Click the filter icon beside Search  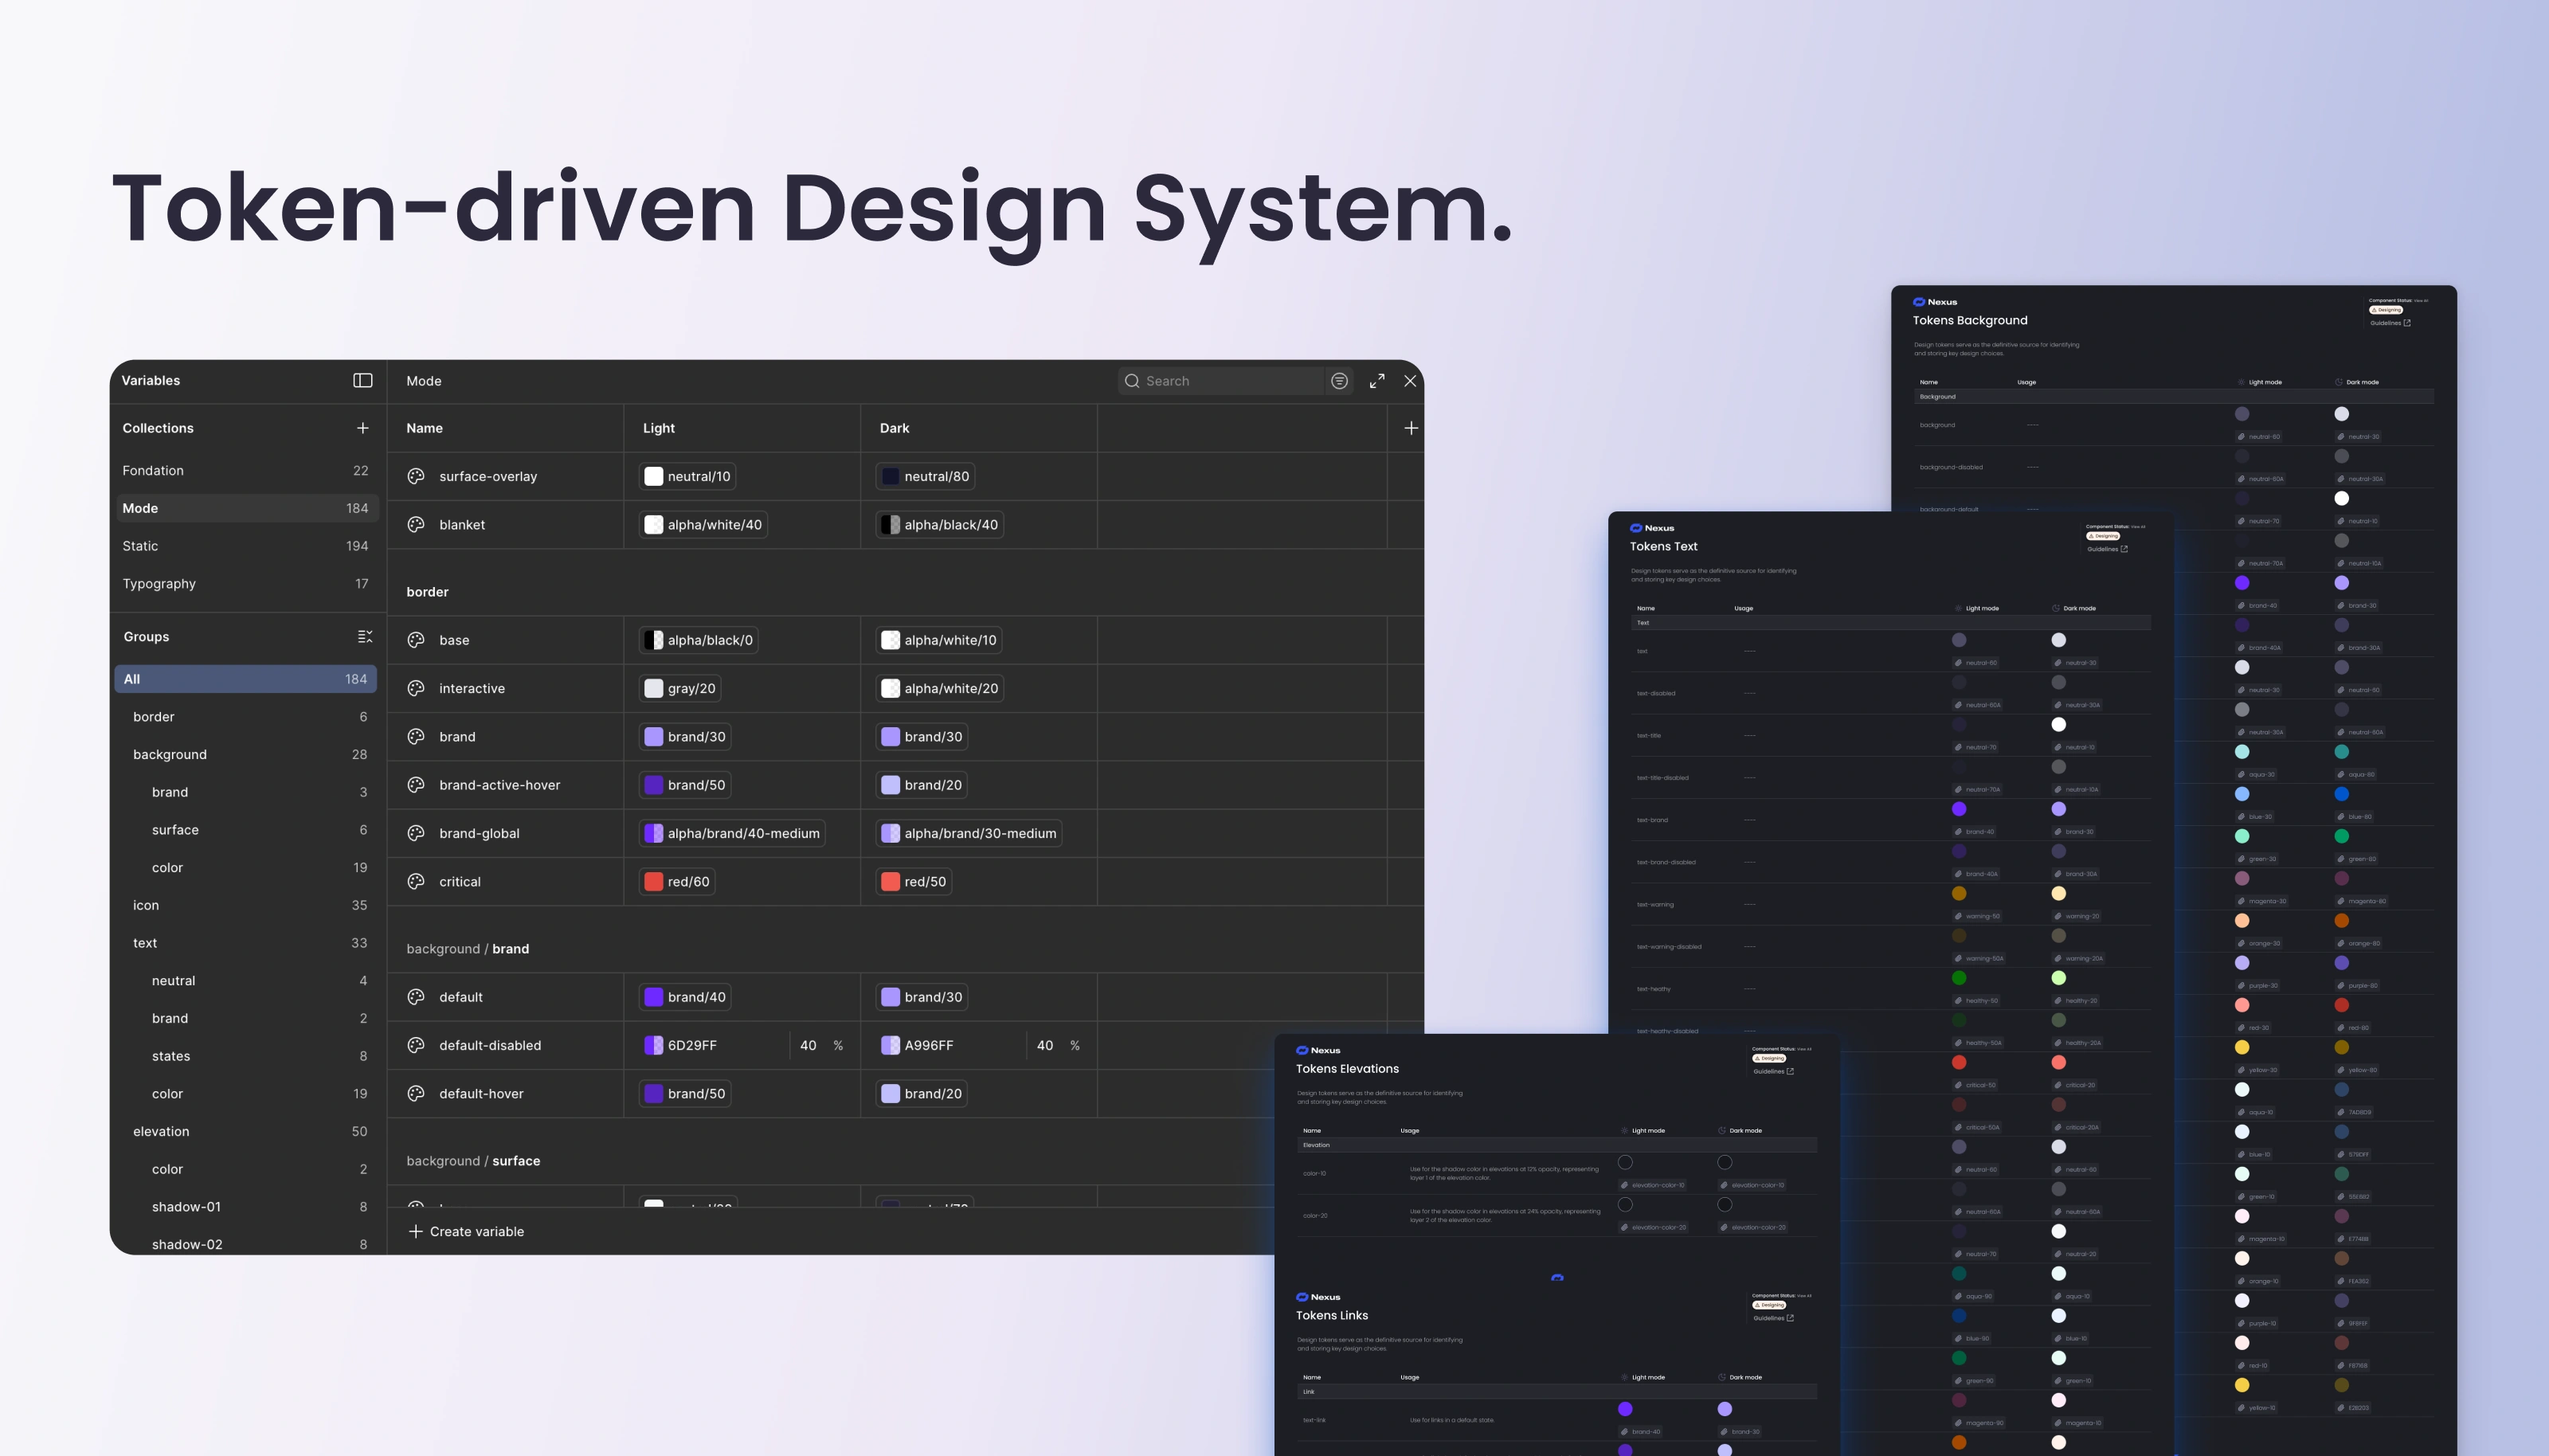pos(1339,381)
